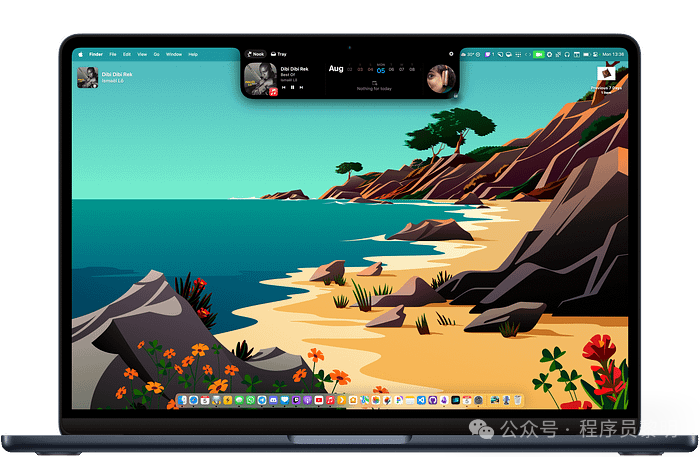700x457 pixels.
Task: Open System Settings from the Dock
Action: tap(478, 400)
